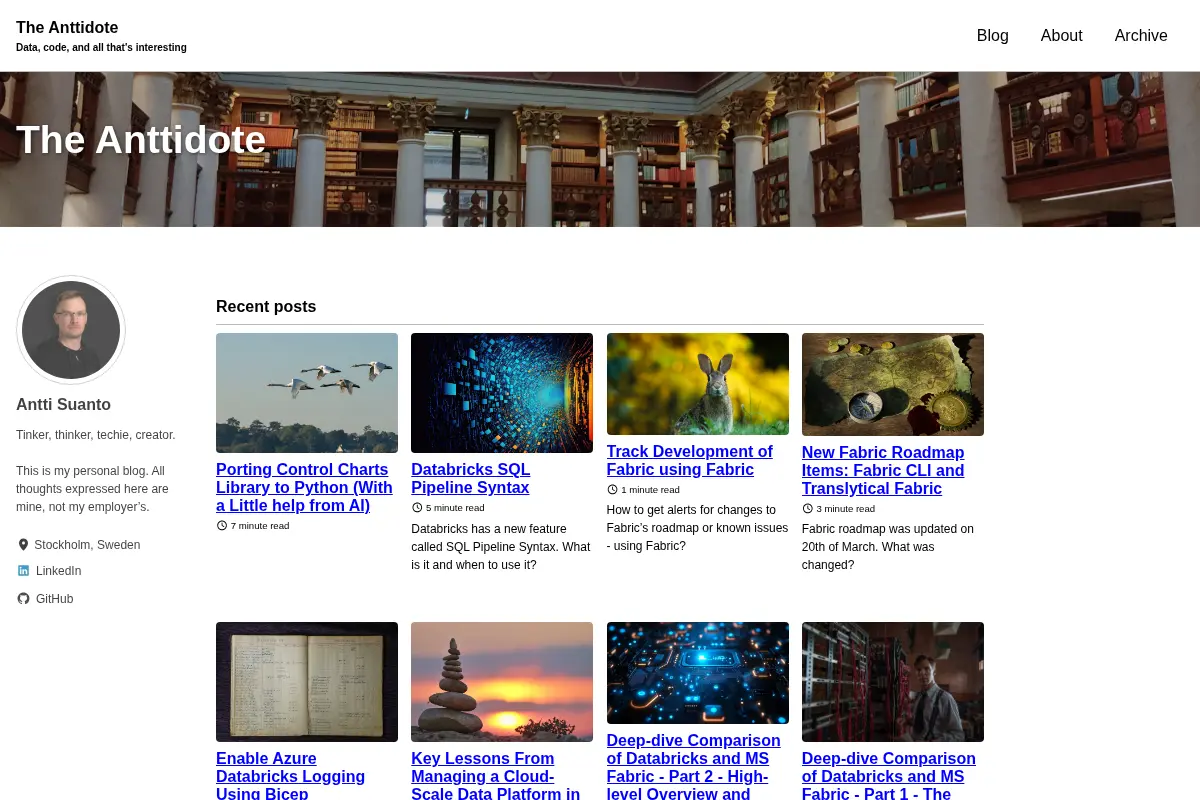Open Deep-dive Comparison Part 1 post title
The height and width of the screenshot is (800, 1200).
[888, 775]
